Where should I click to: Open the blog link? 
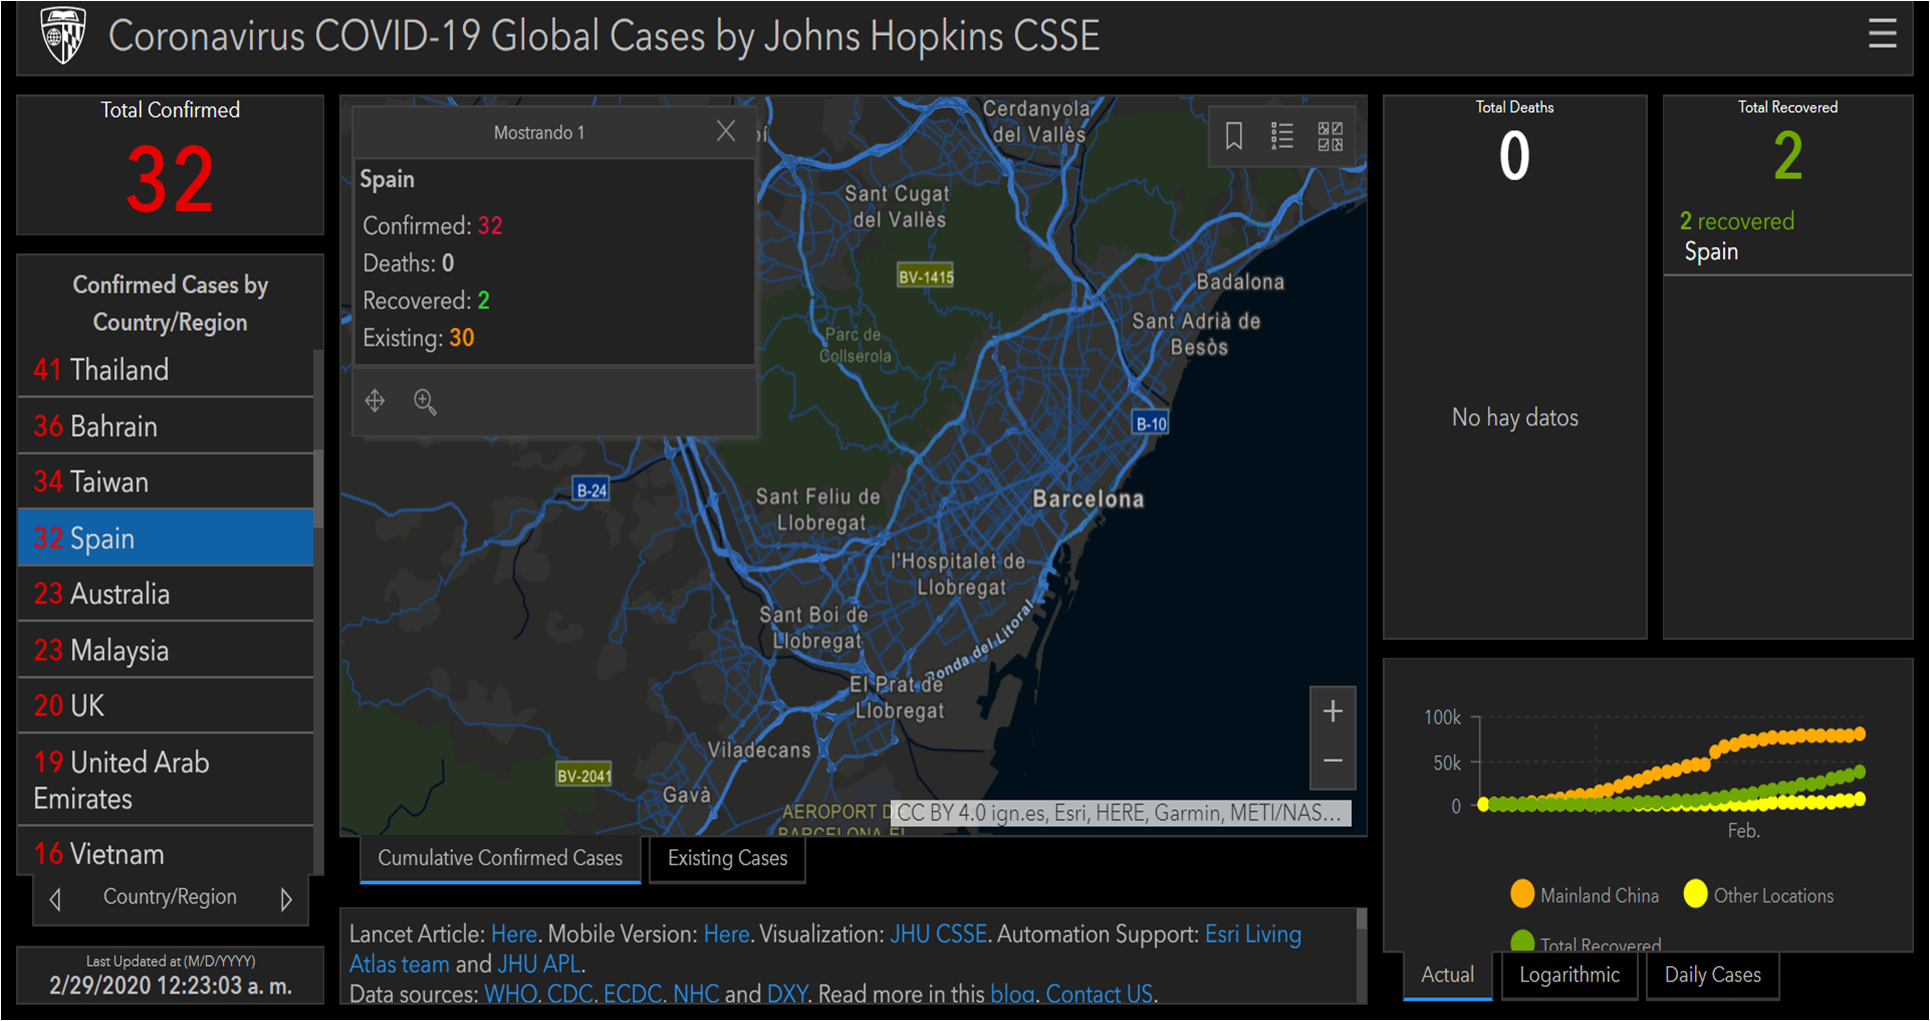tap(1011, 994)
